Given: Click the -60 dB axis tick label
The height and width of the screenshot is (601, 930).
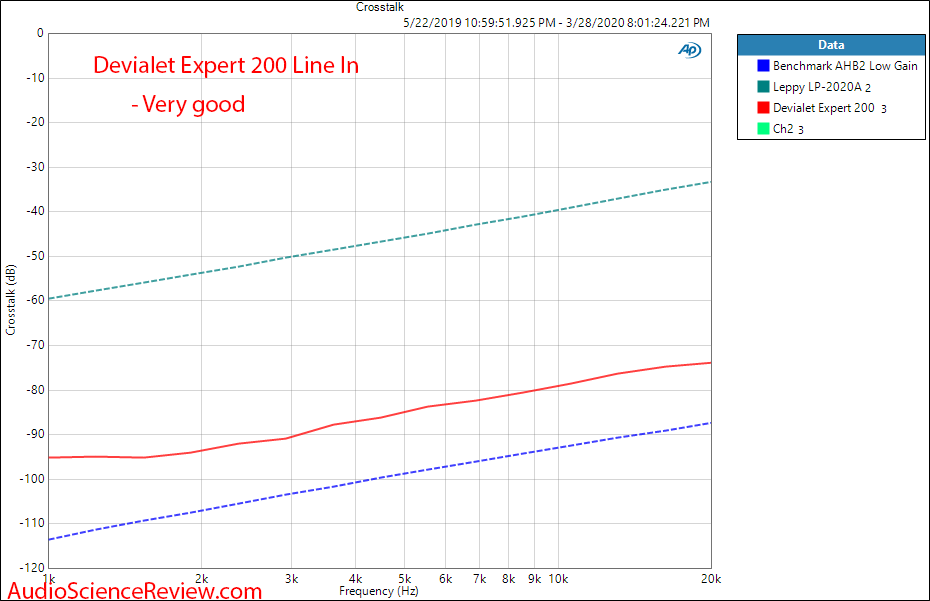Looking at the screenshot, I should 35,300.
